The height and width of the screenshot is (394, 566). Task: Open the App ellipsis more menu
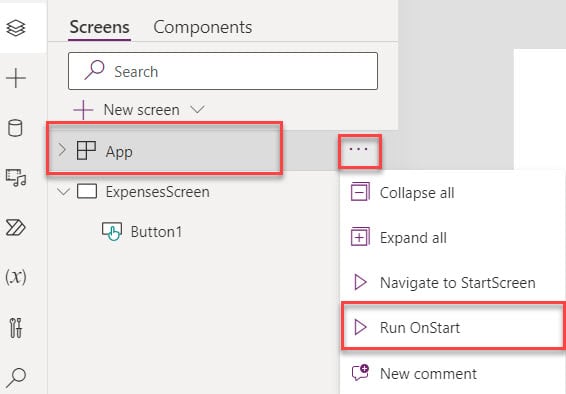(359, 149)
